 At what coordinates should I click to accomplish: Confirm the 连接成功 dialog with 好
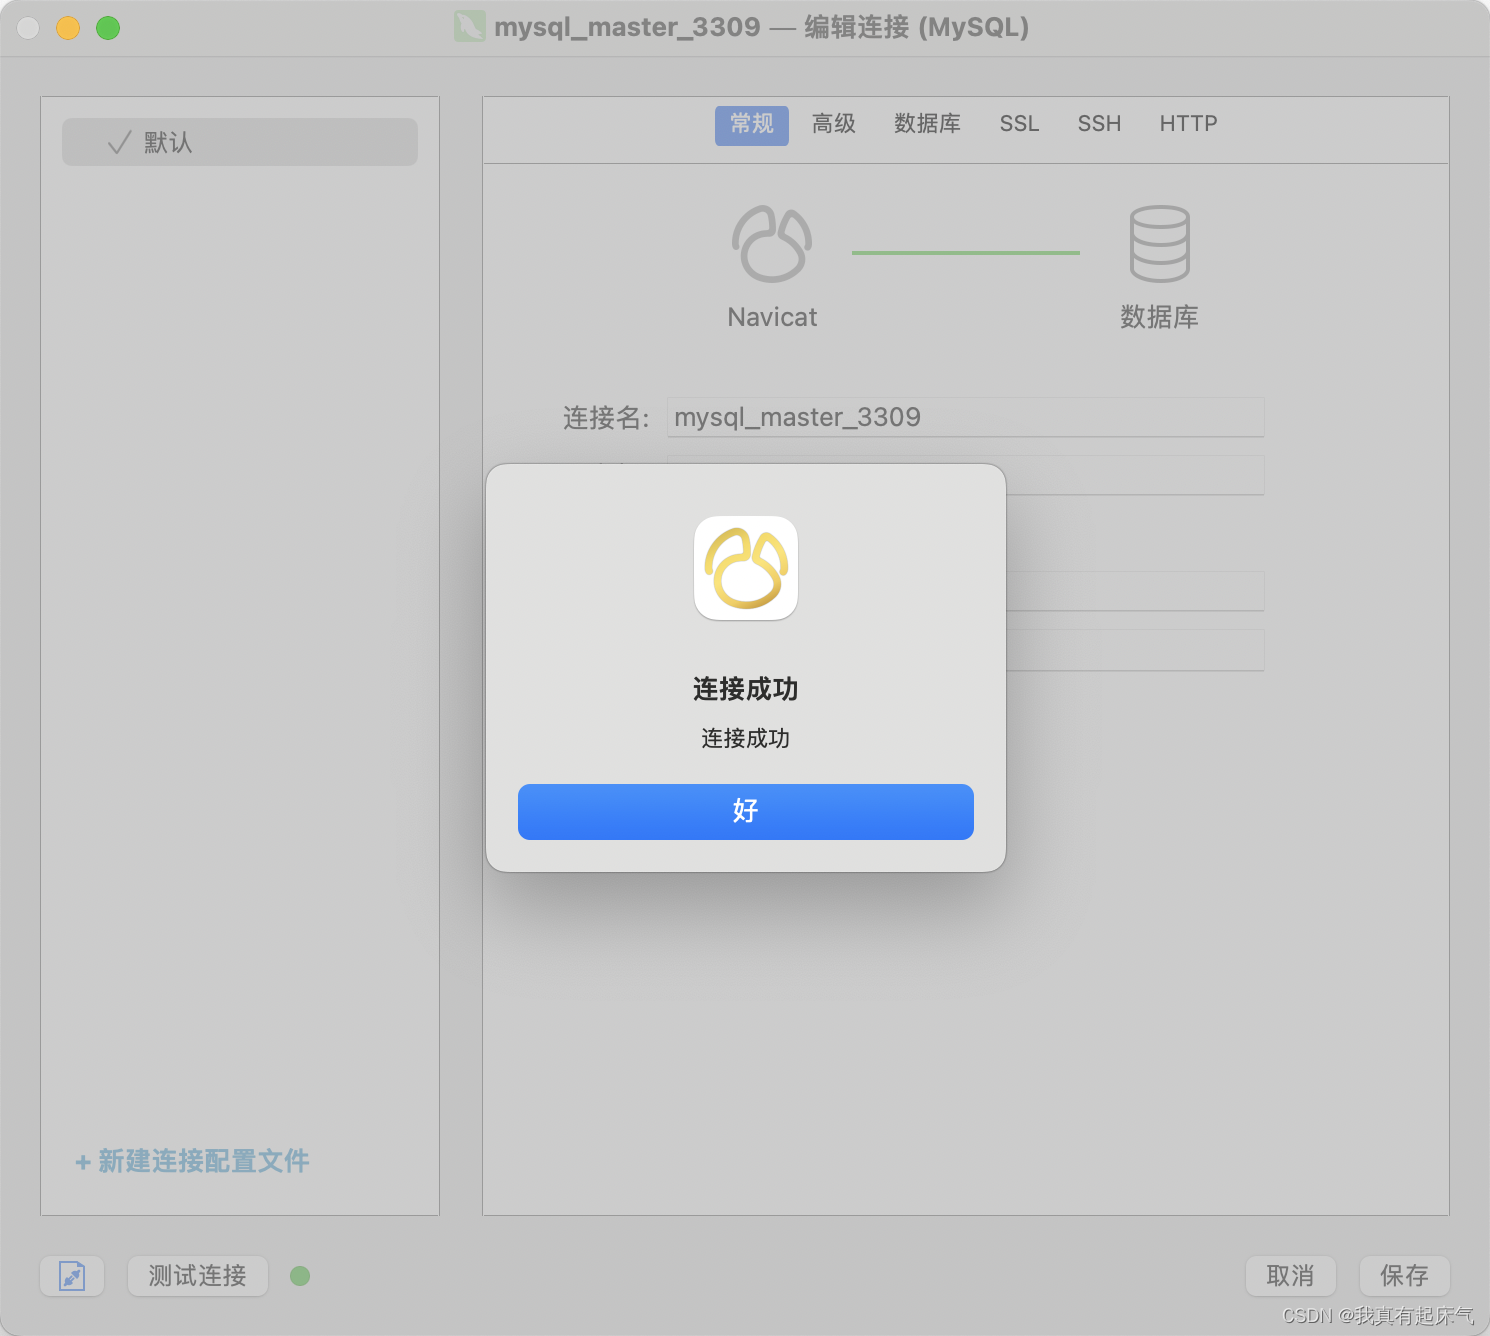[x=745, y=811]
